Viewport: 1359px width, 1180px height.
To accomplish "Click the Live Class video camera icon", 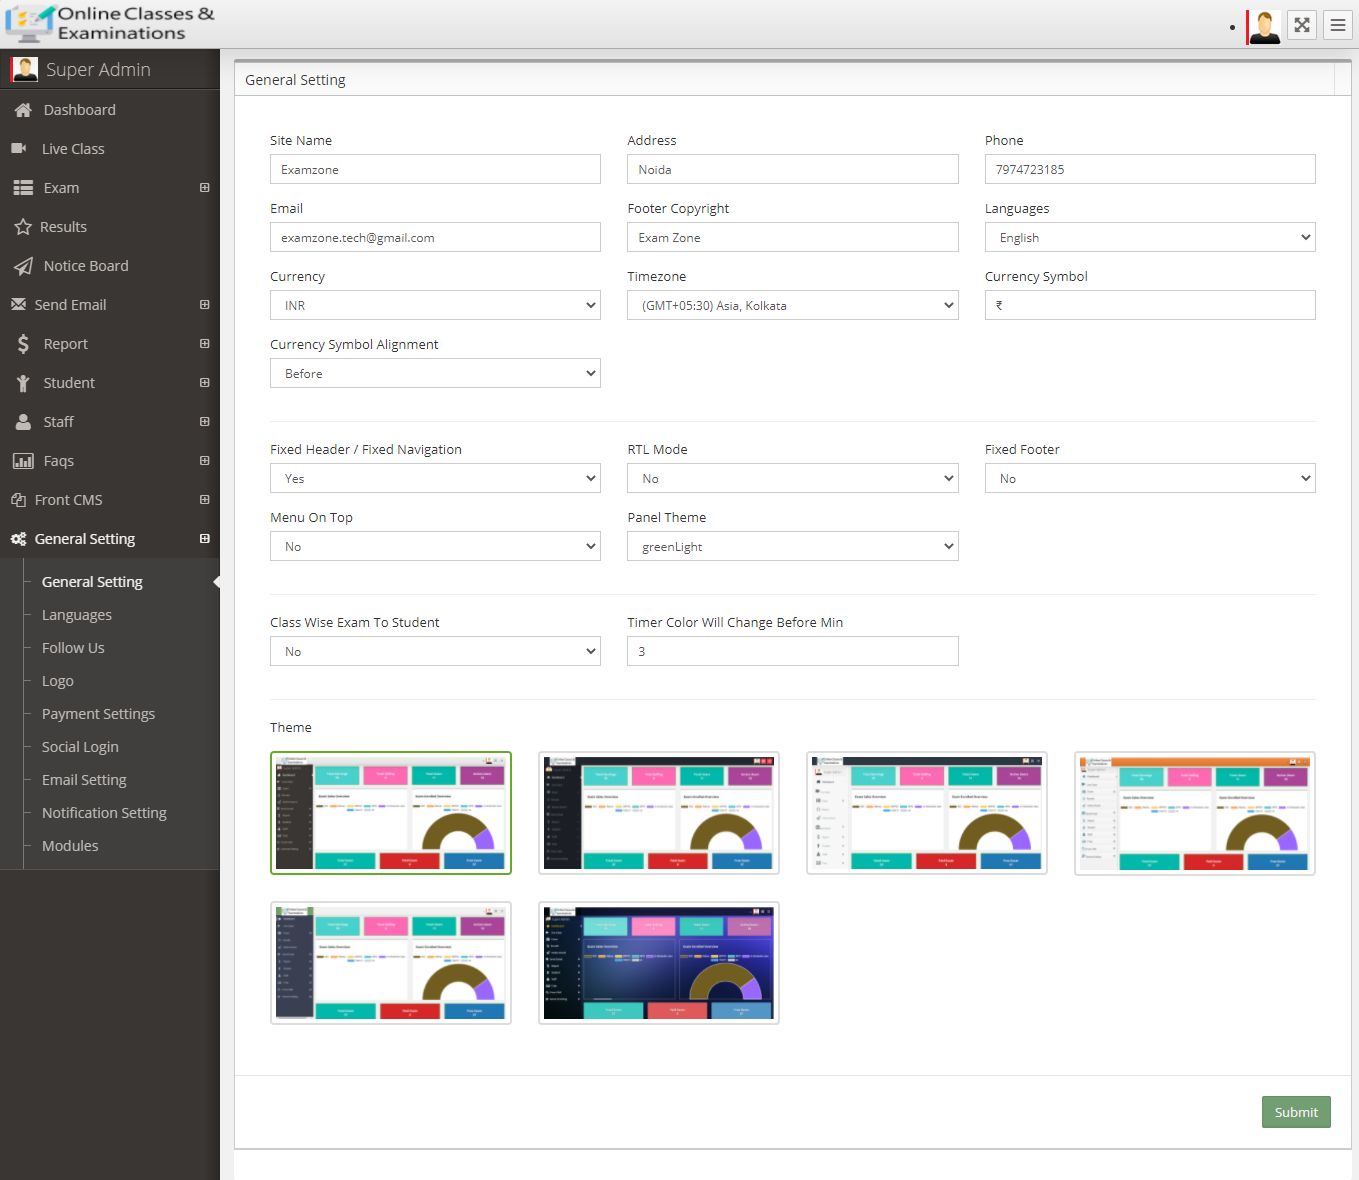I will 19,149.
